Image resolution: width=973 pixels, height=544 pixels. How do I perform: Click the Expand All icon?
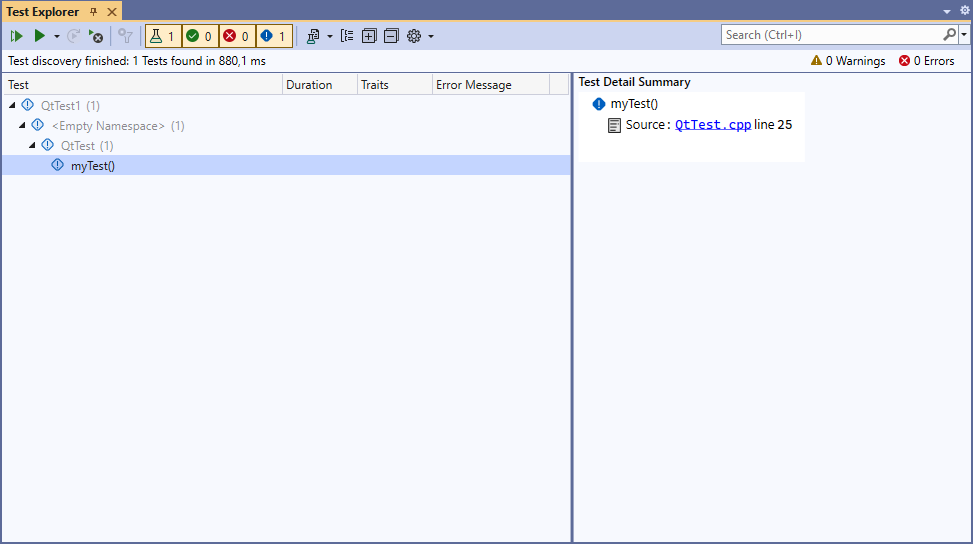[x=369, y=36]
